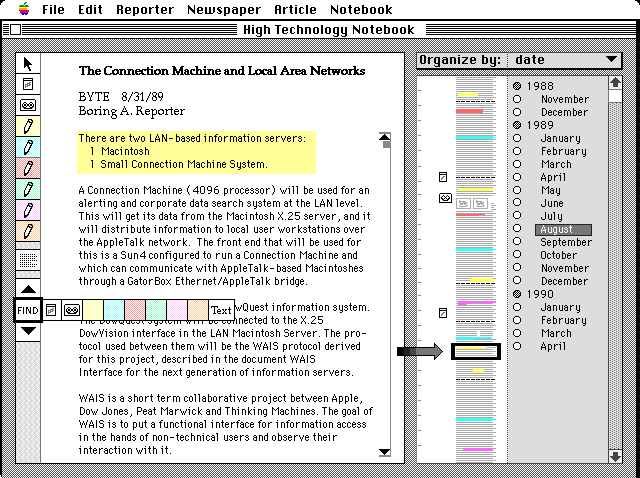640x478 pixels.
Task: Find yellow highlights via yellow swatch
Action: pos(93,310)
